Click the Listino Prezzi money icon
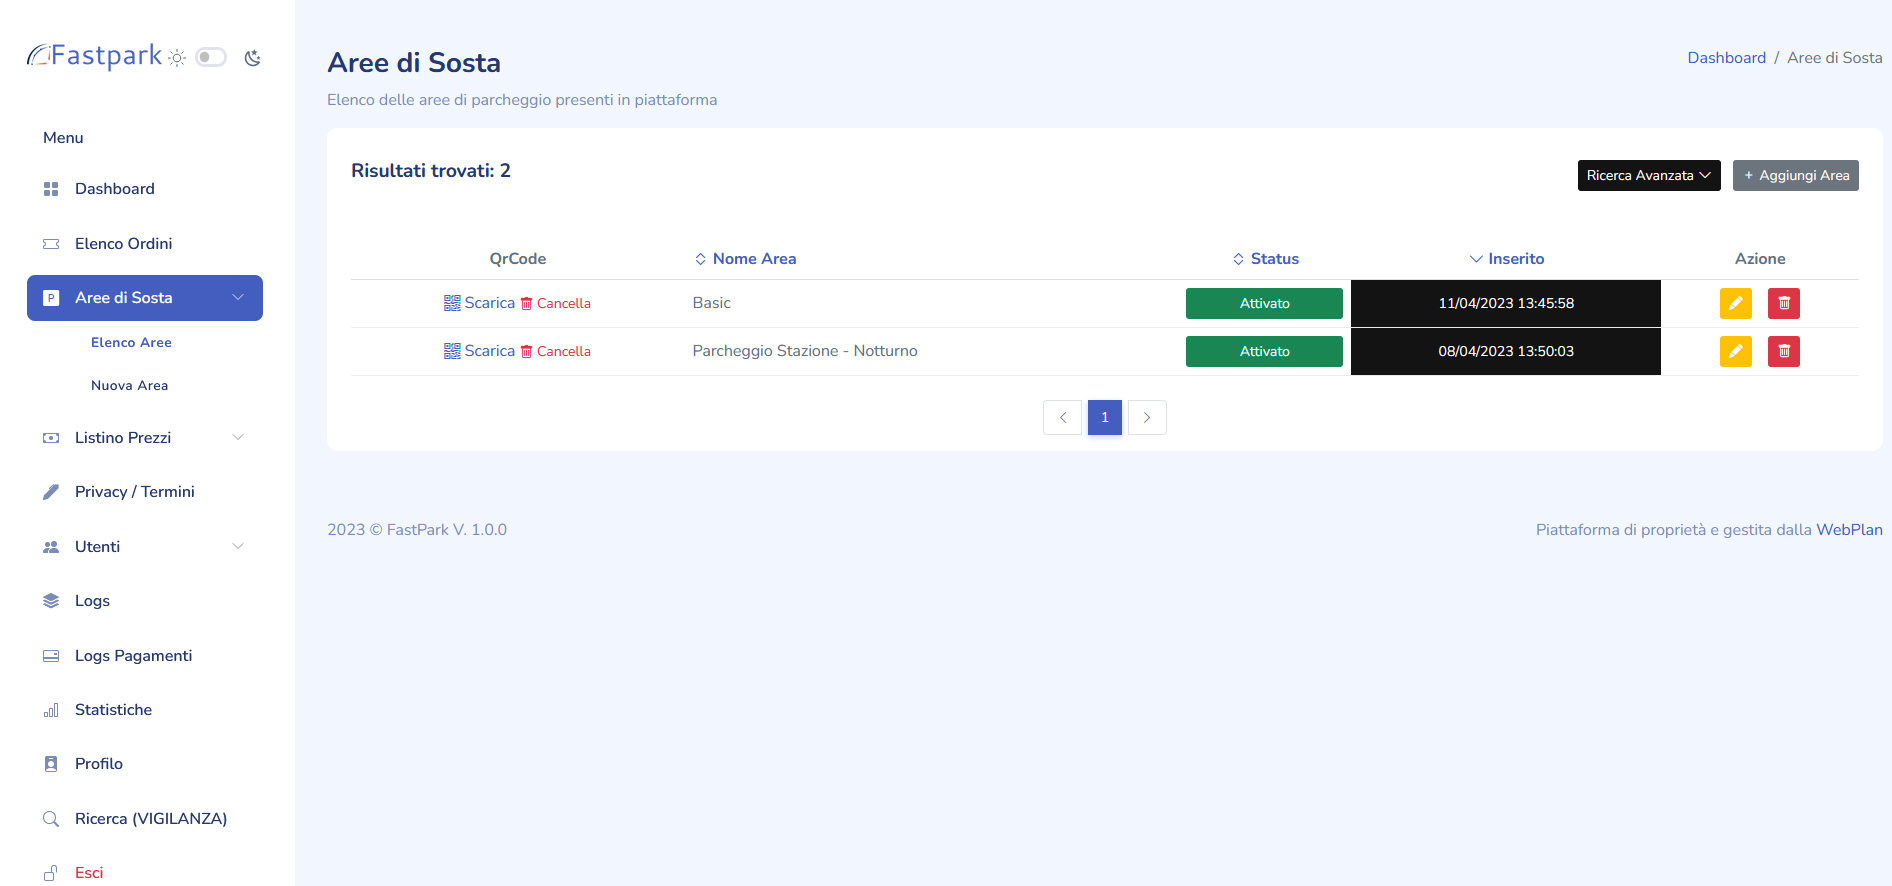Image resolution: width=1892 pixels, height=886 pixels. point(51,438)
